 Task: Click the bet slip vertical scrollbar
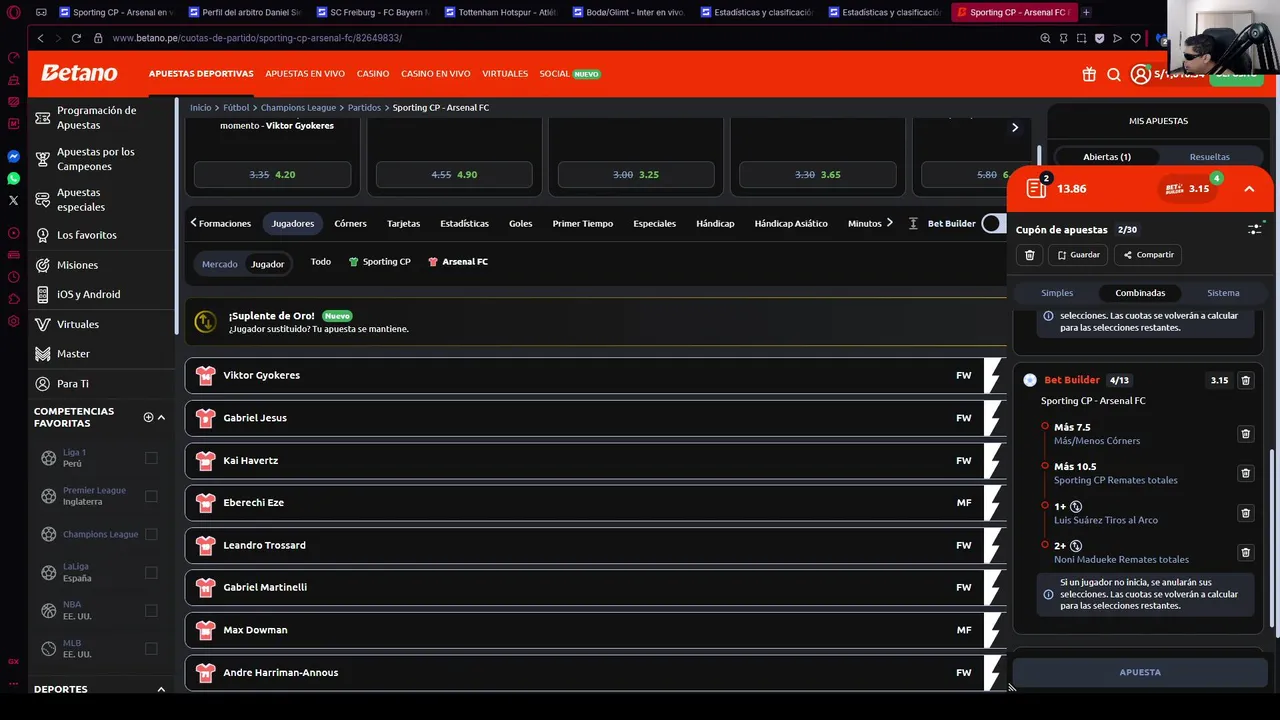click(1273, 540)
